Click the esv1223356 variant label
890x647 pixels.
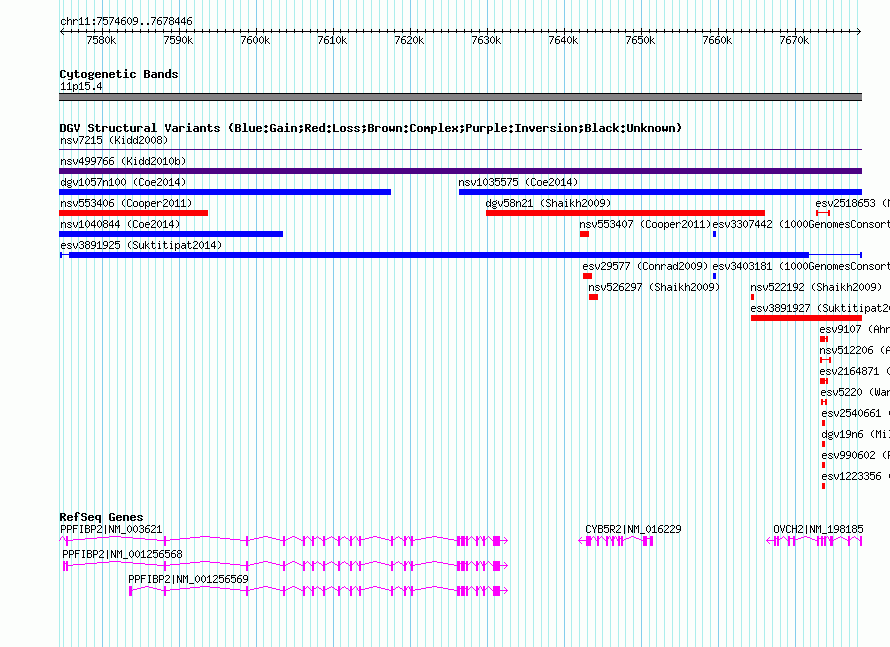coord(855,476)
